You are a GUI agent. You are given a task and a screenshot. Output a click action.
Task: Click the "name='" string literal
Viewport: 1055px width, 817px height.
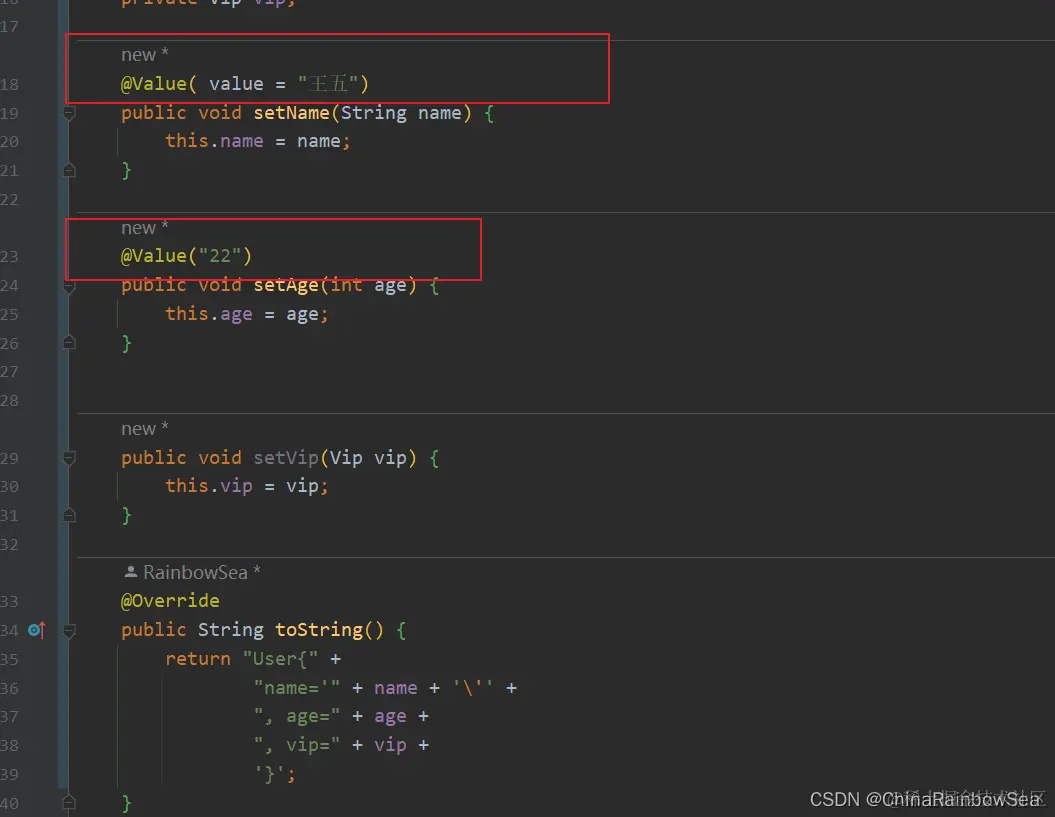(297, 688)
